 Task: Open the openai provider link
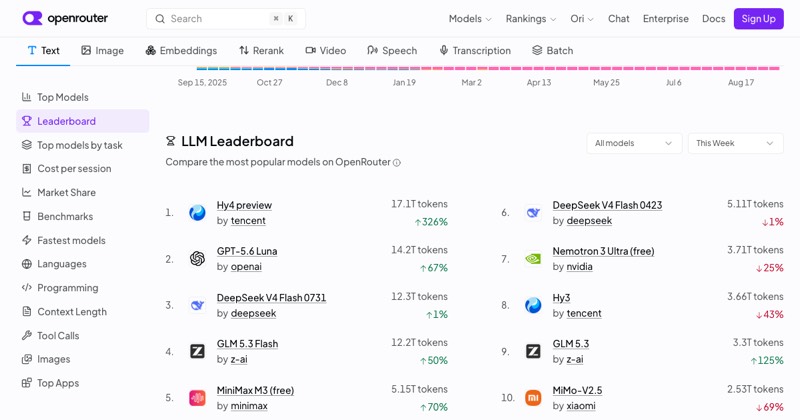click(x=246, y=266)
